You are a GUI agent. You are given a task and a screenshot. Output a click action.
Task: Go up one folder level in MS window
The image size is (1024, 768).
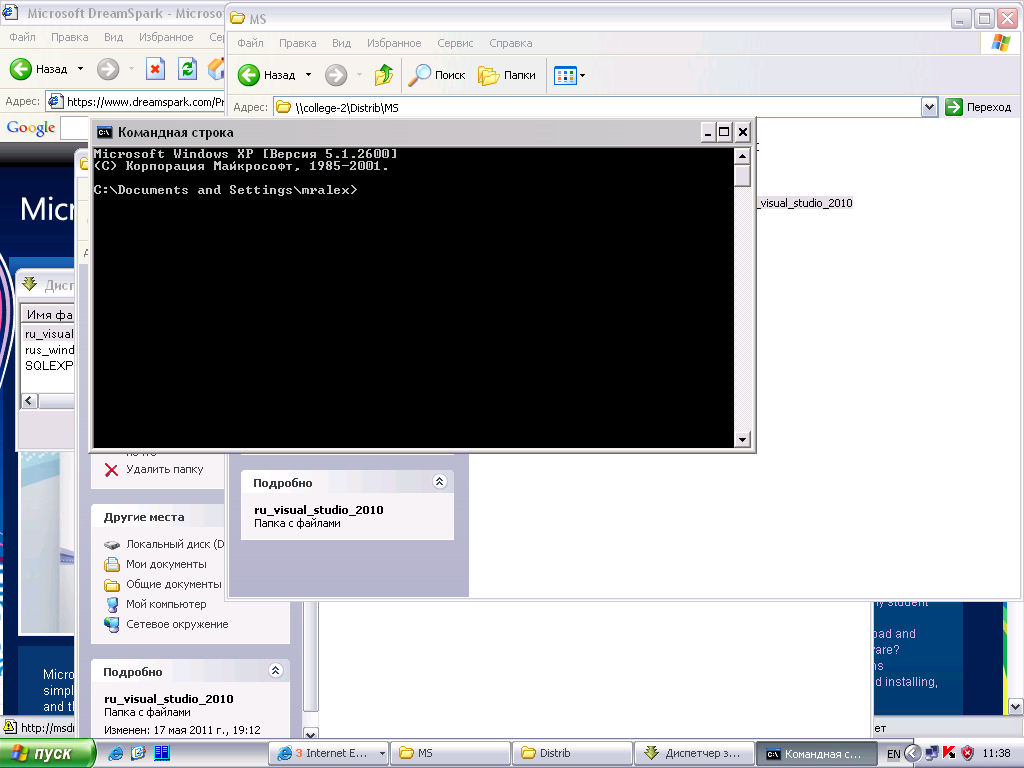384,75
